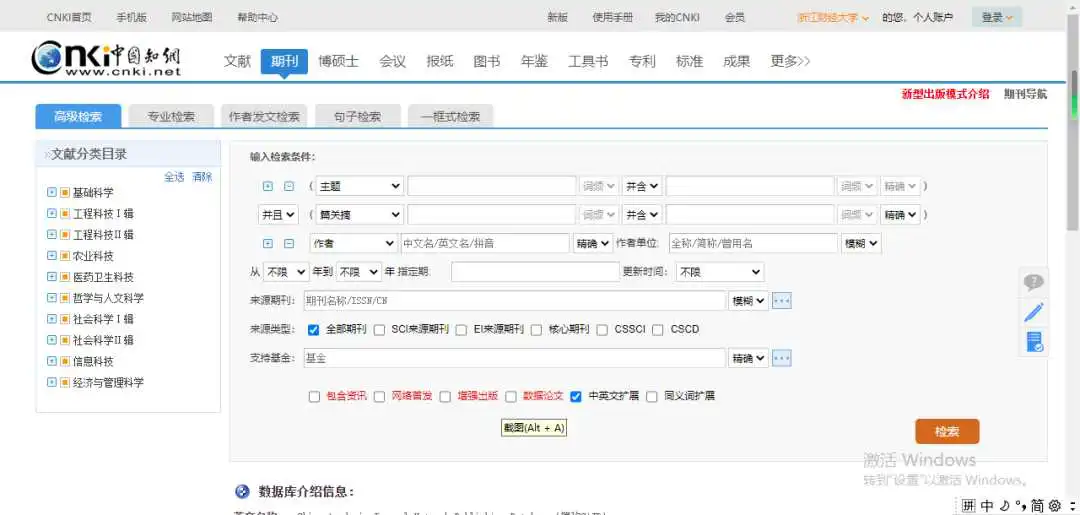
Task: Expand the 农业科技 tree node
Action: [x=52, y=255]
